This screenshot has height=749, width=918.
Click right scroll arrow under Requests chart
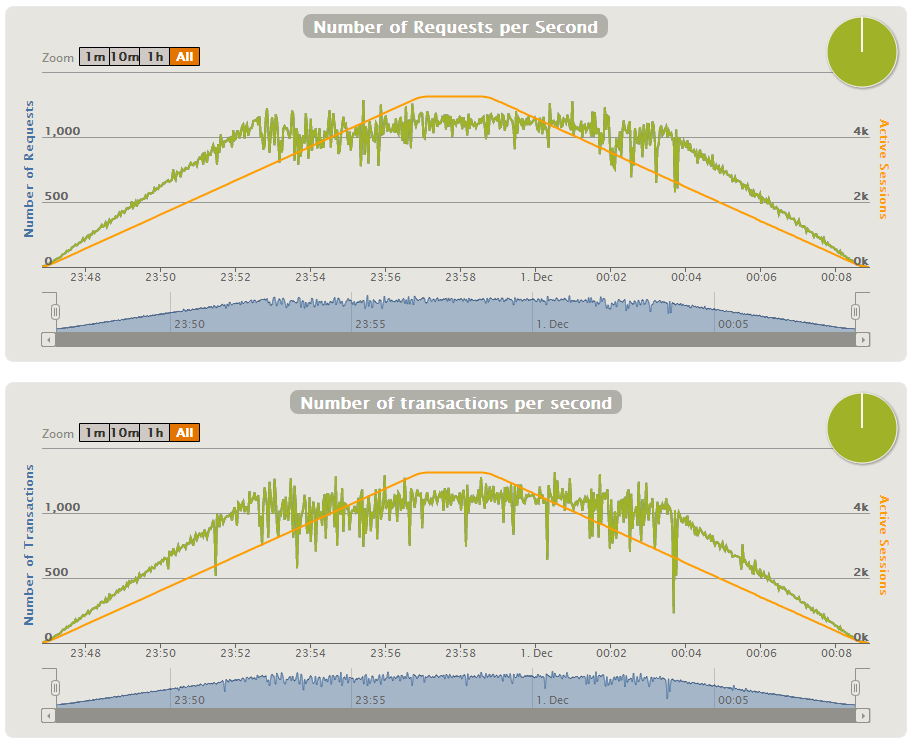click(863, 340)
